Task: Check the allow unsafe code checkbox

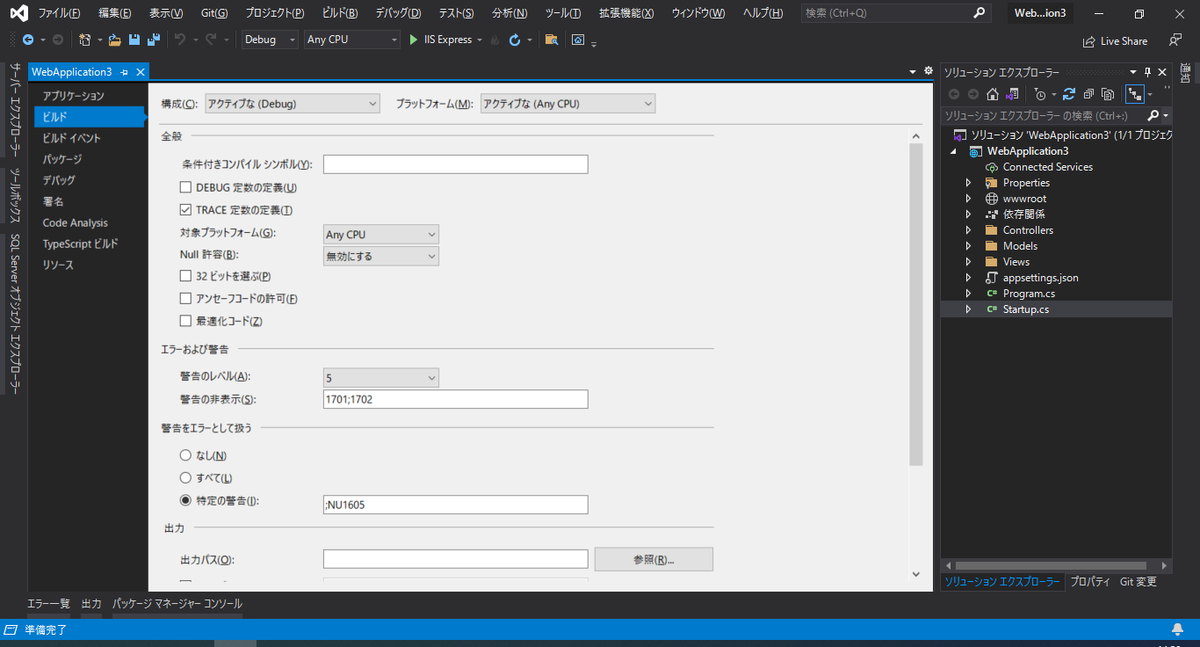Action: pyautogui.click(x=185, y=299)
